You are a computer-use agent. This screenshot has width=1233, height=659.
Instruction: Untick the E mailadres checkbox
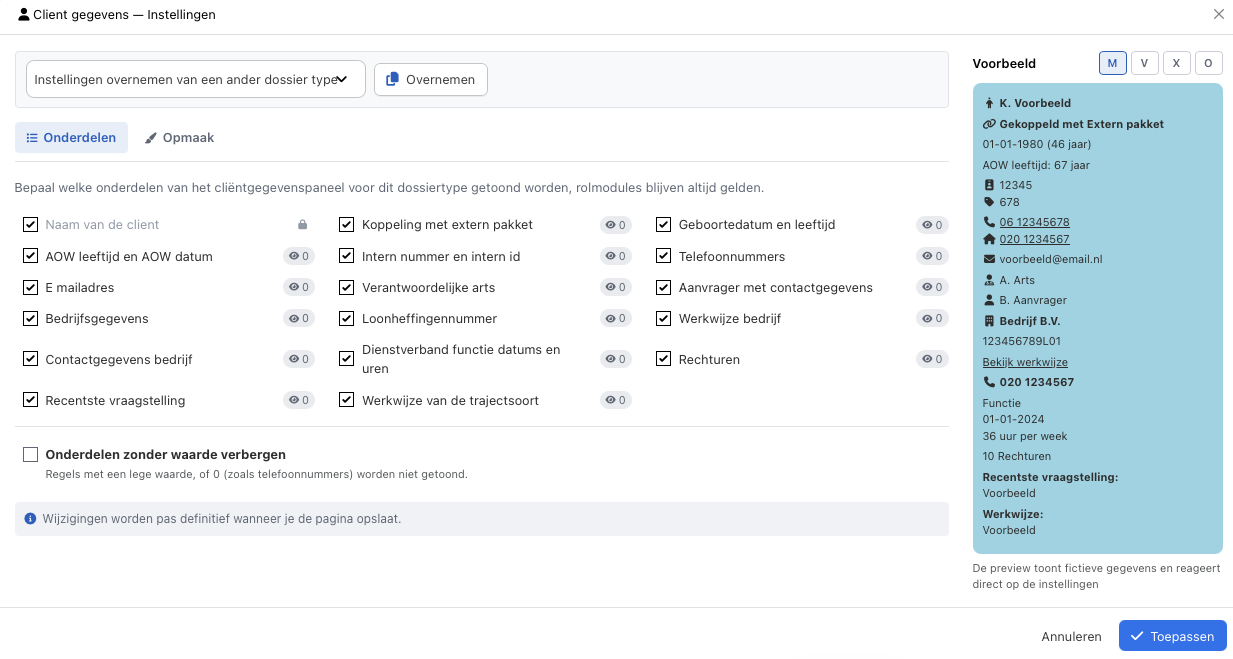(30, 288)
